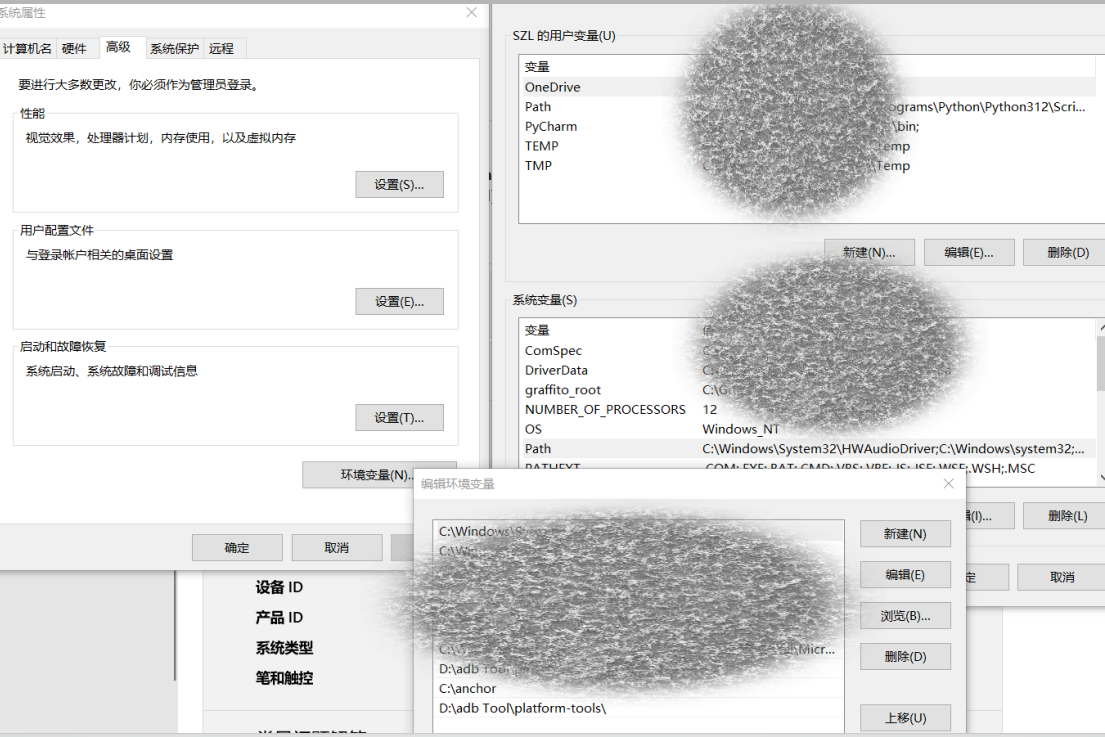Select ComSpec system variable row
The width and height of the screenshot is (1105, 737).
click(x=808, y=350)
